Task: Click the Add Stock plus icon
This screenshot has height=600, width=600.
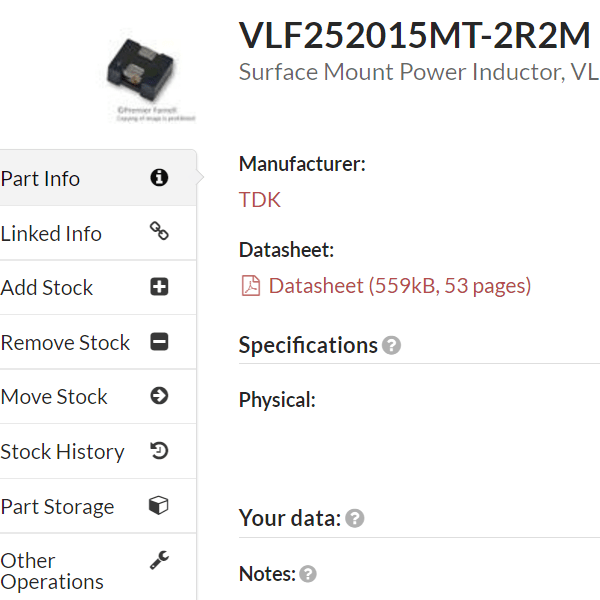Action: click(159, 287)
